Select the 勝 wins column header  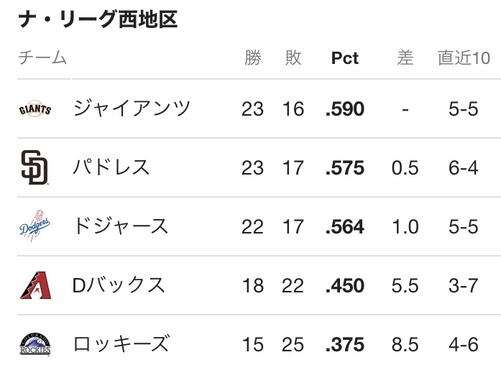coord(253,58)
